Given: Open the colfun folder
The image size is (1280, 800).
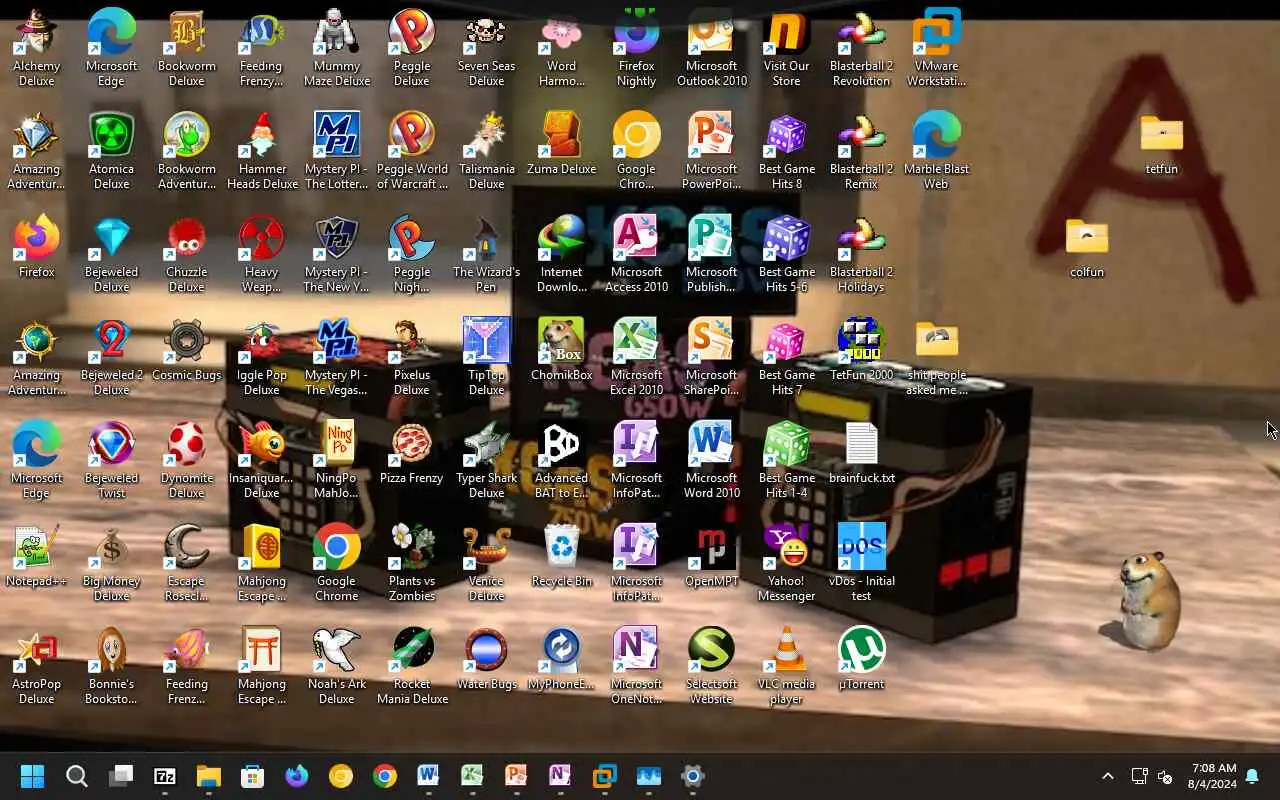Looking at the screenshot, I should pyautogui.click(x=1086, y=247).
